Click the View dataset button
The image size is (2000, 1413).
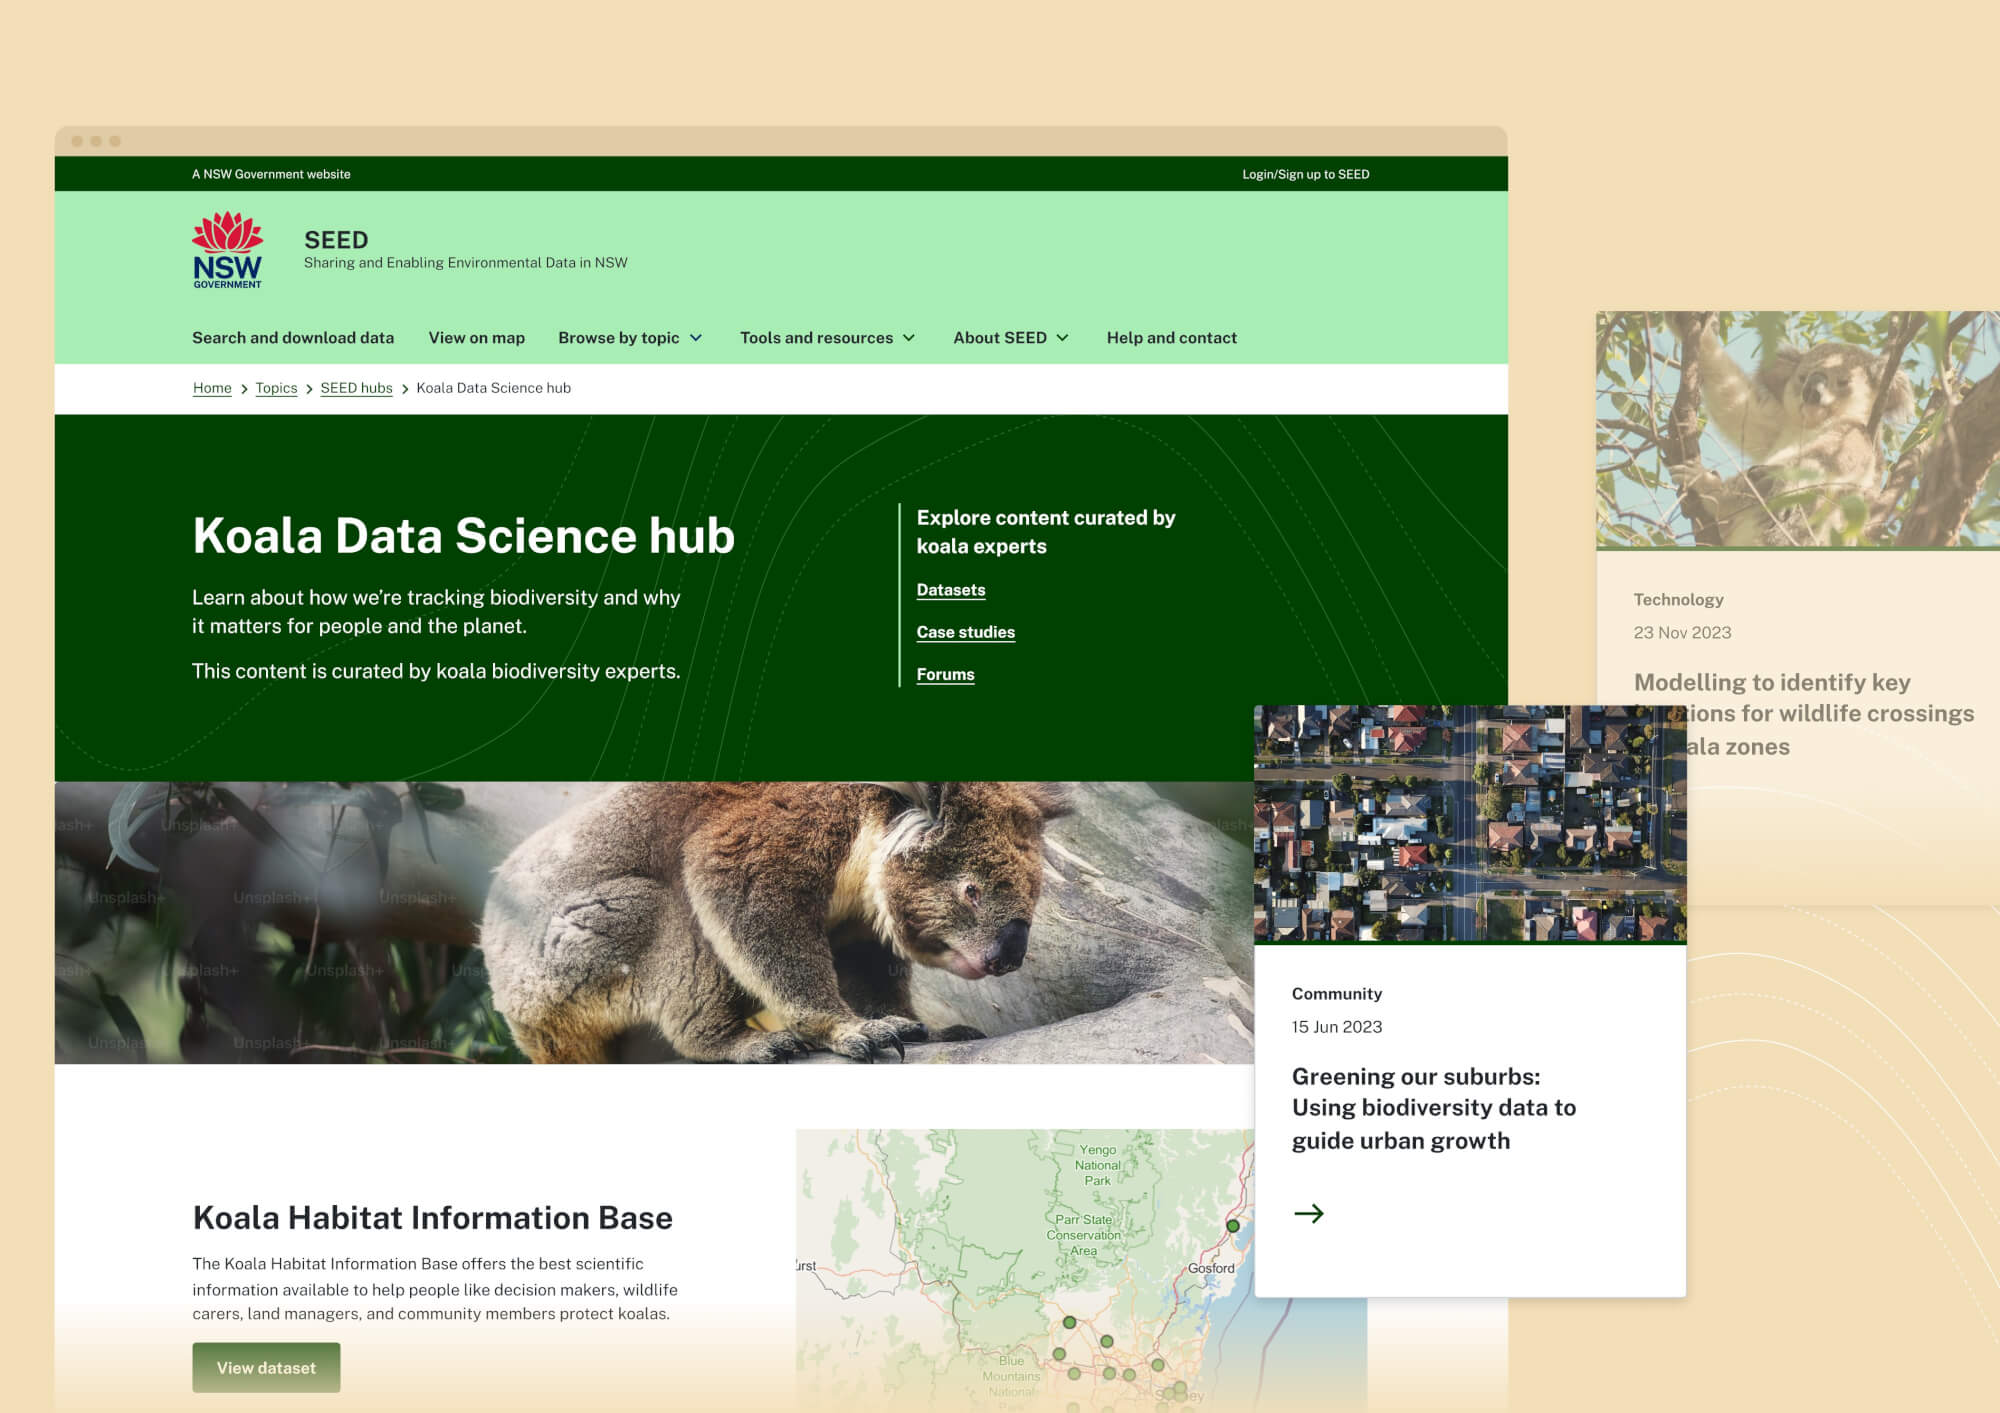pyautogui.click(x=266, y=1367)
